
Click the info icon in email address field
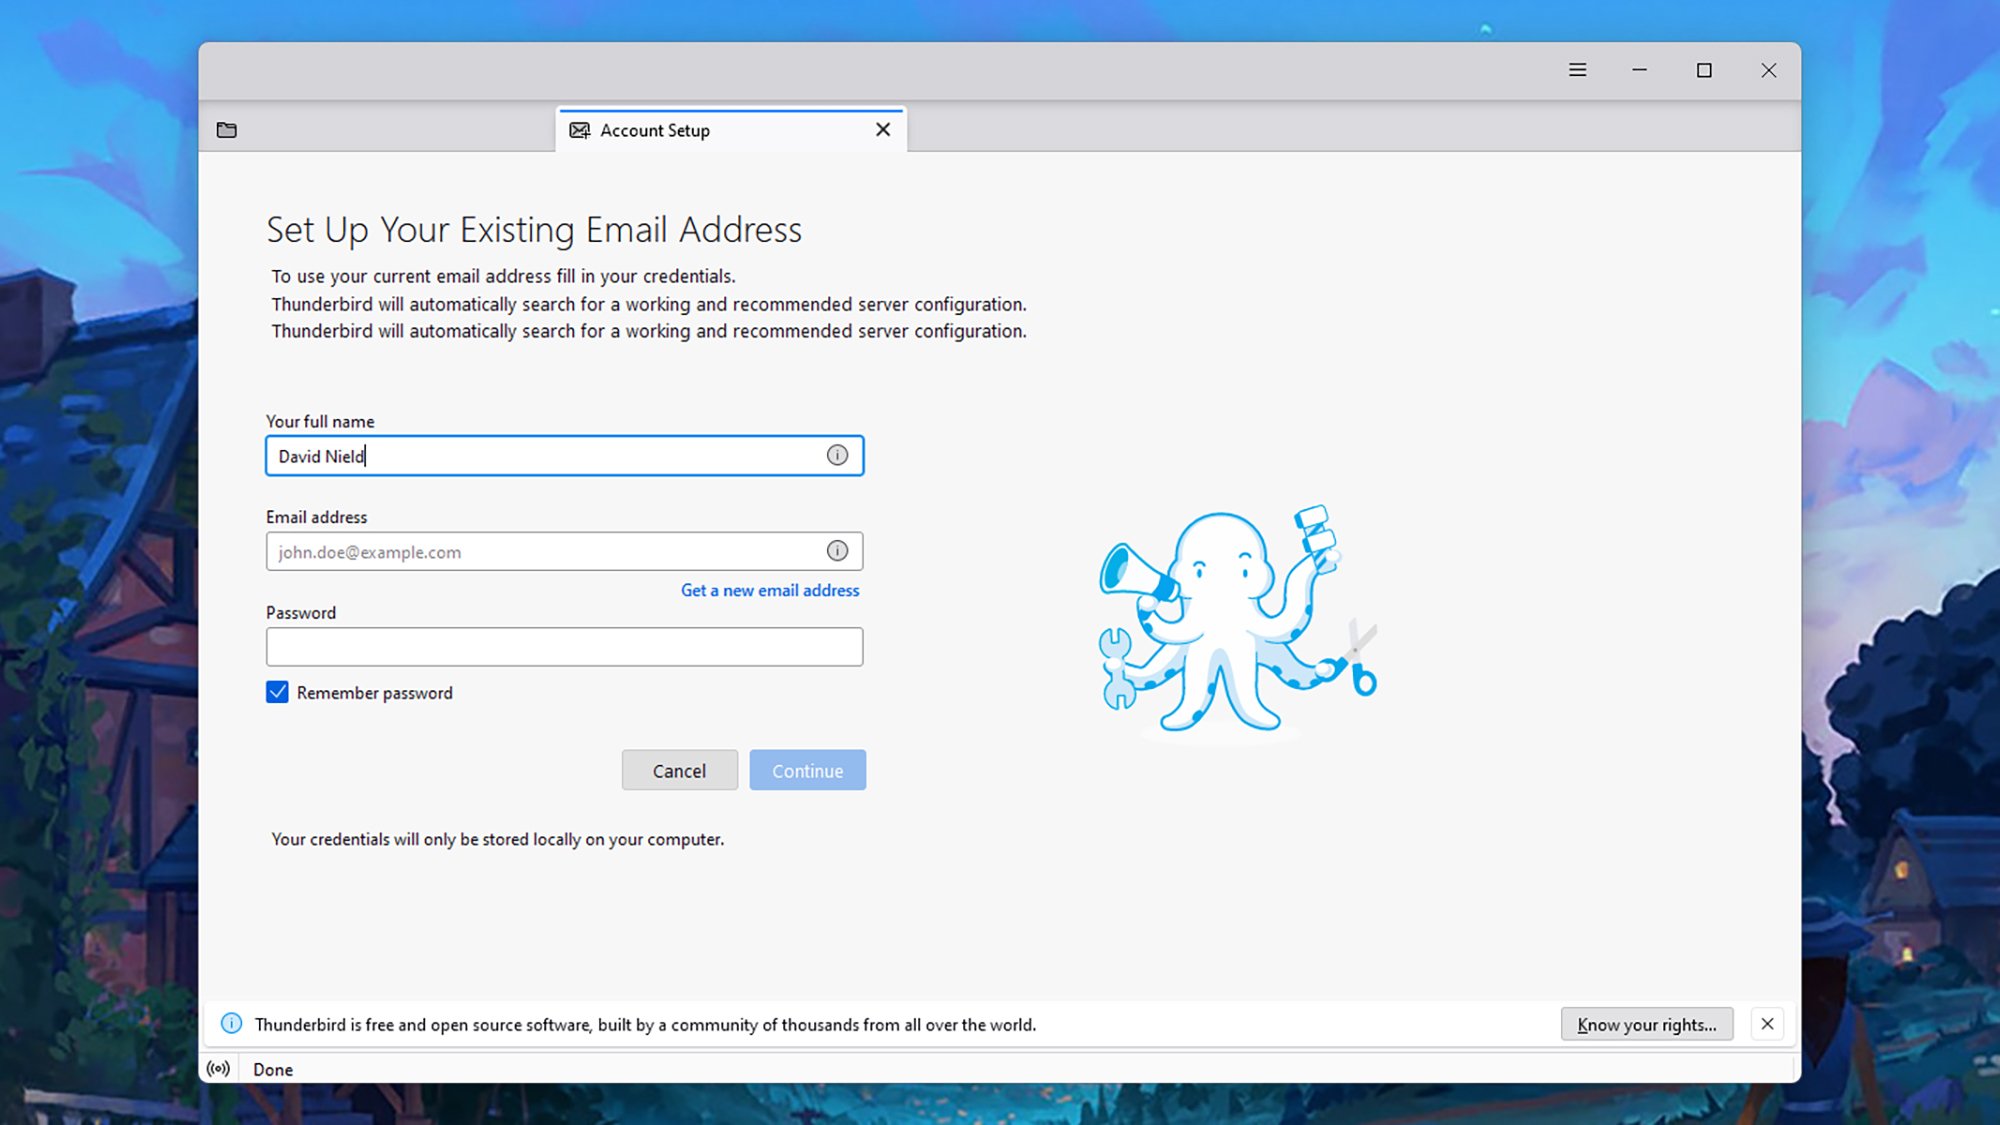click(x=837, y=551)
